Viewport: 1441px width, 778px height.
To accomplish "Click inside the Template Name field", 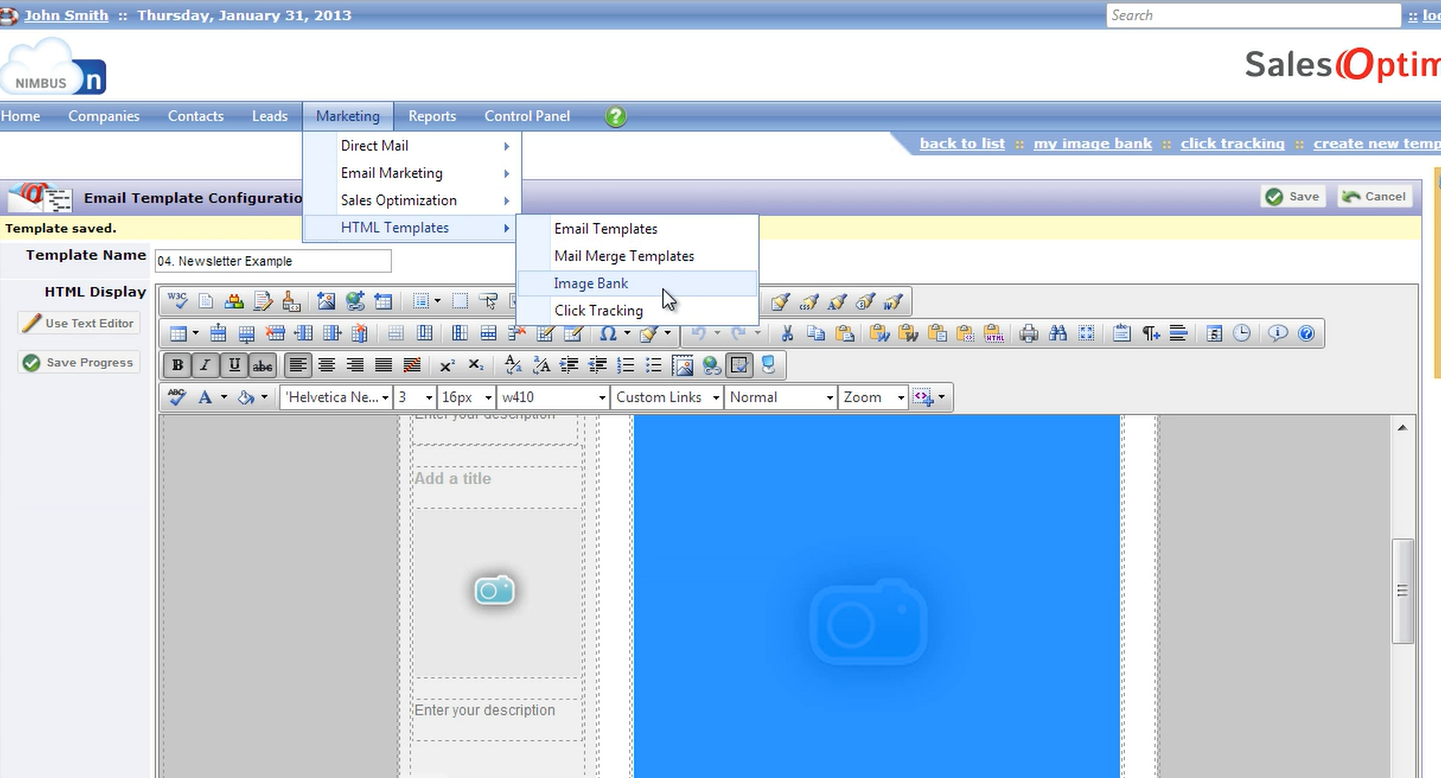I will (x=273, y=261).
